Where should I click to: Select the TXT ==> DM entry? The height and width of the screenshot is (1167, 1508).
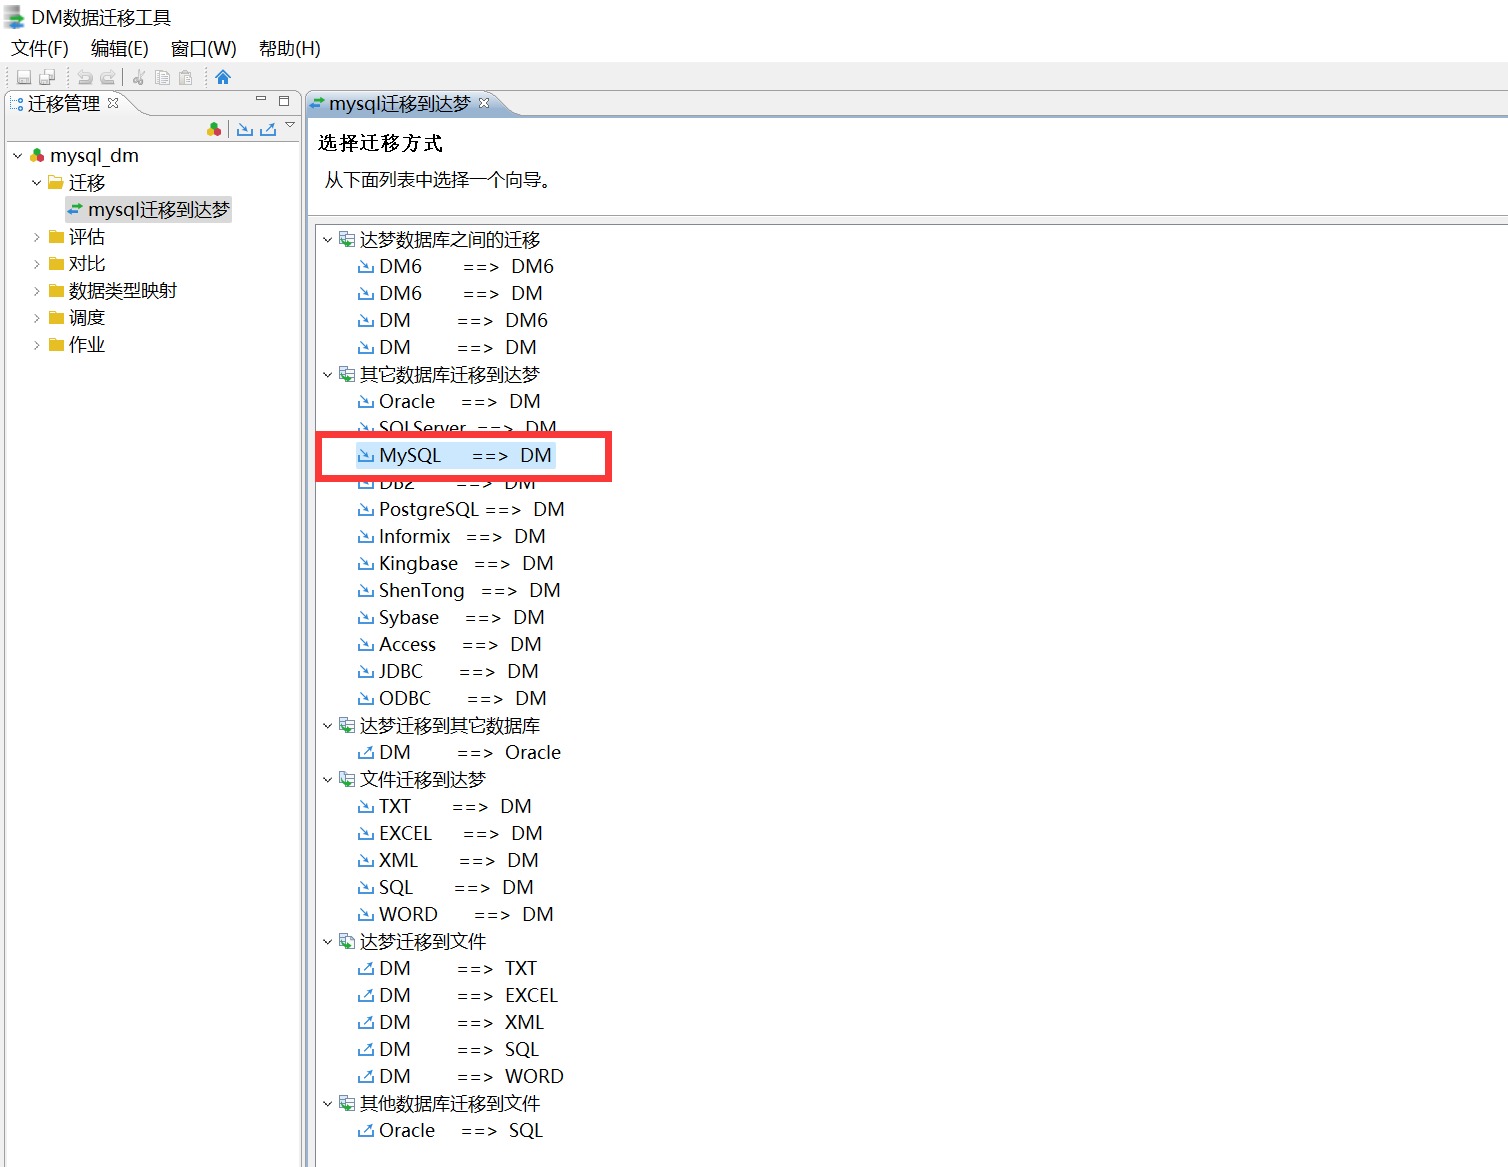point(455,807)
